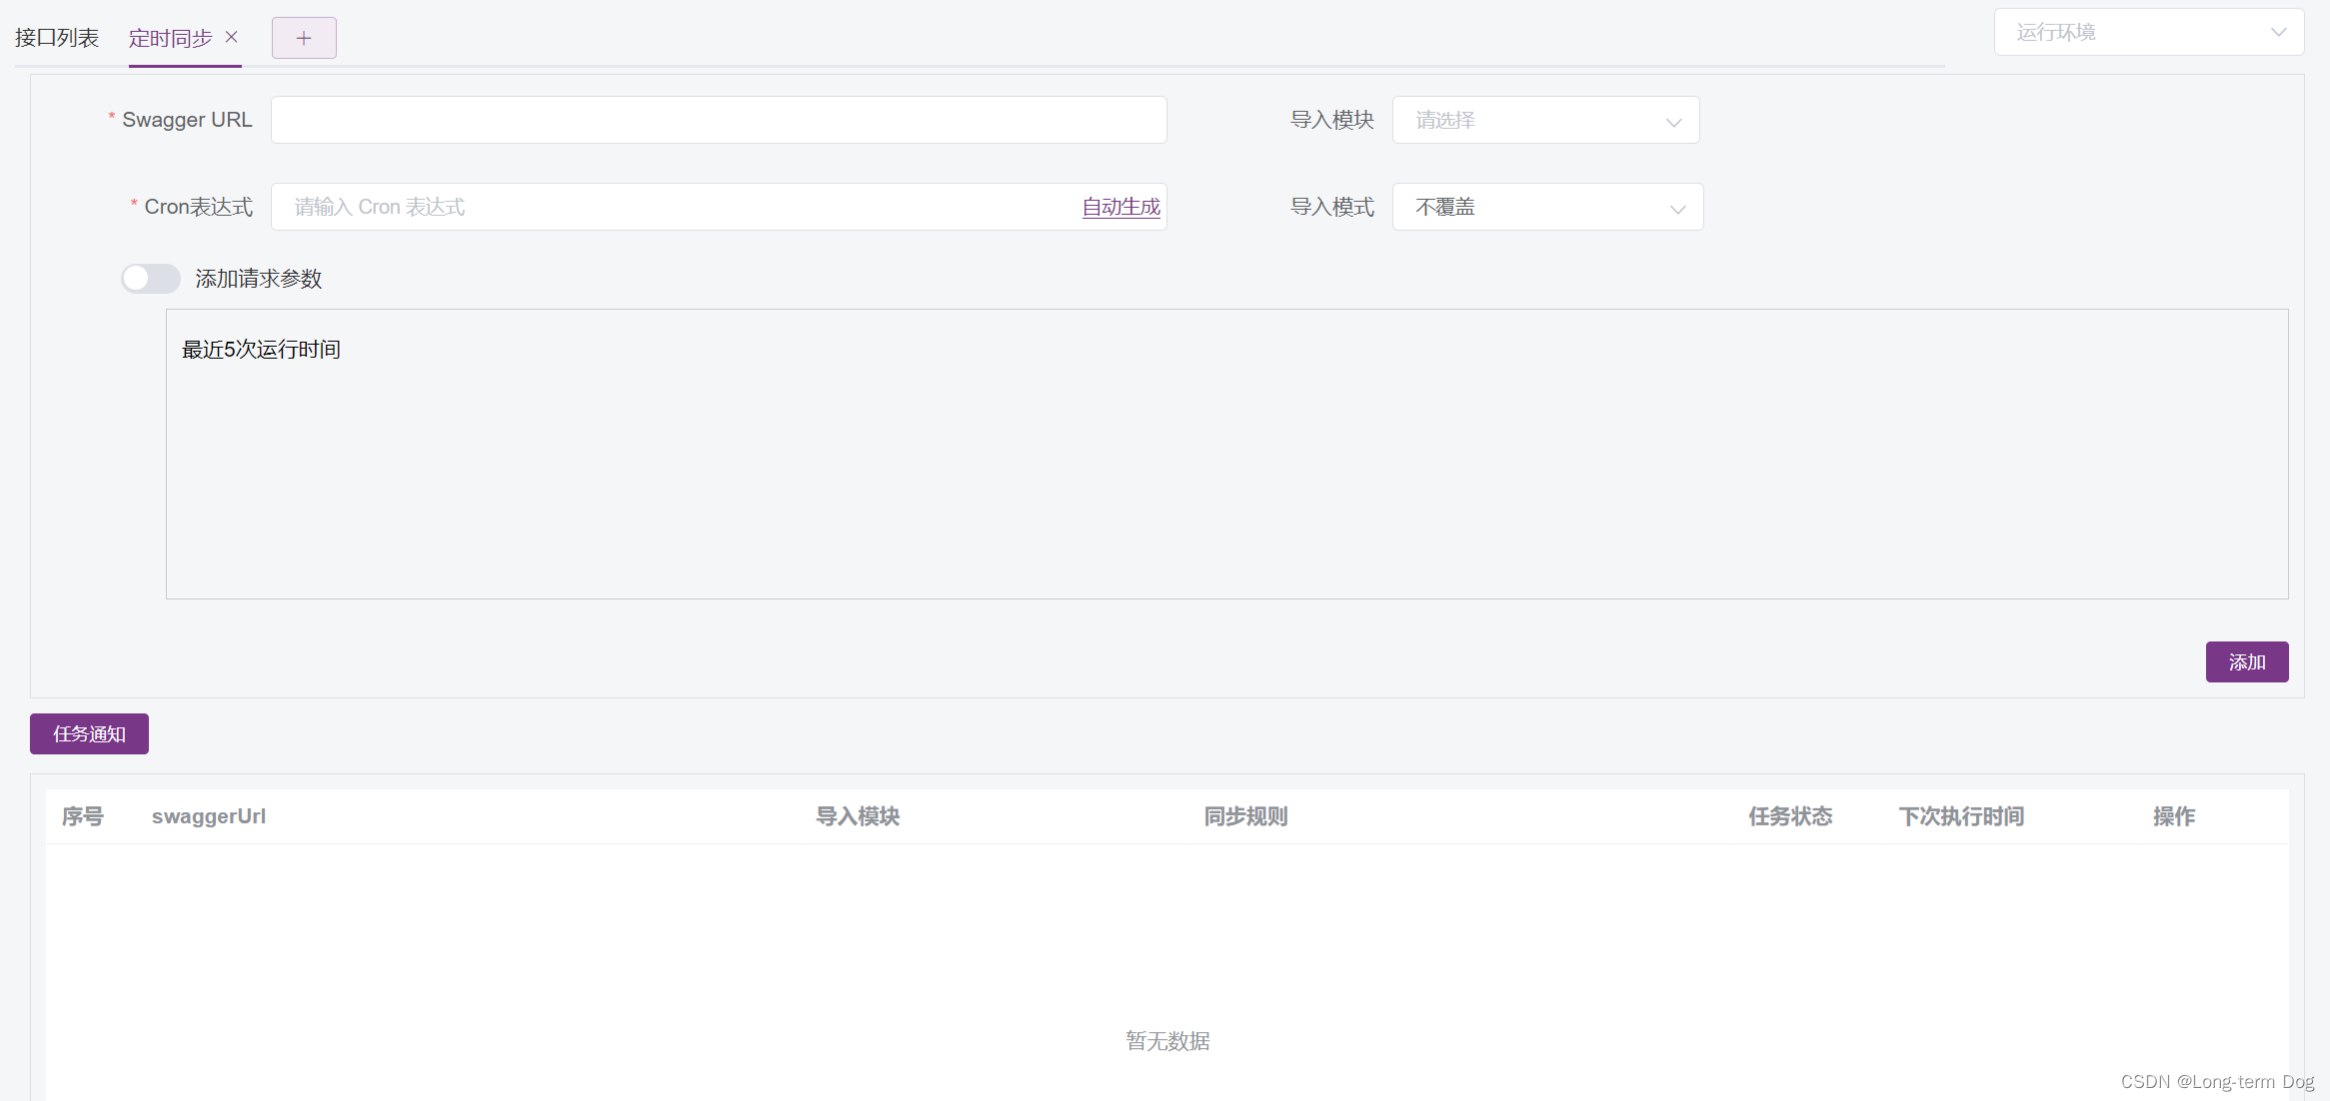2330x1101 pixels.
Task: Click into the Cron表达式 input field
Action: click(x=670, y=207)
